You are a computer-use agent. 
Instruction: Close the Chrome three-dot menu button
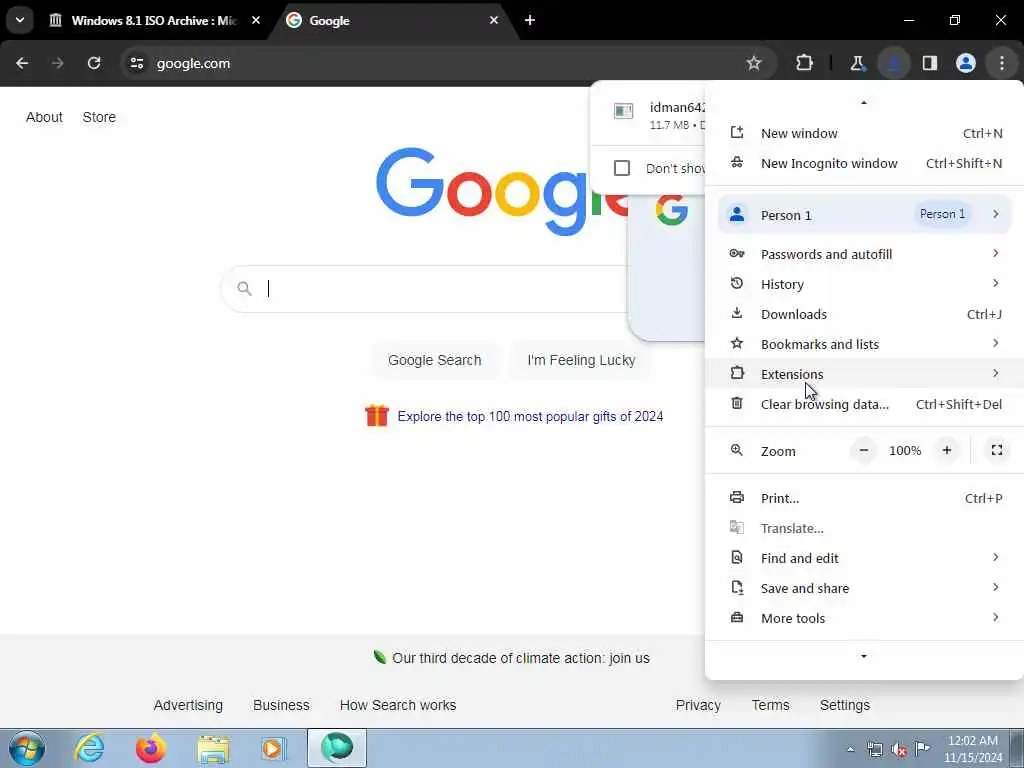point(1001,63)
